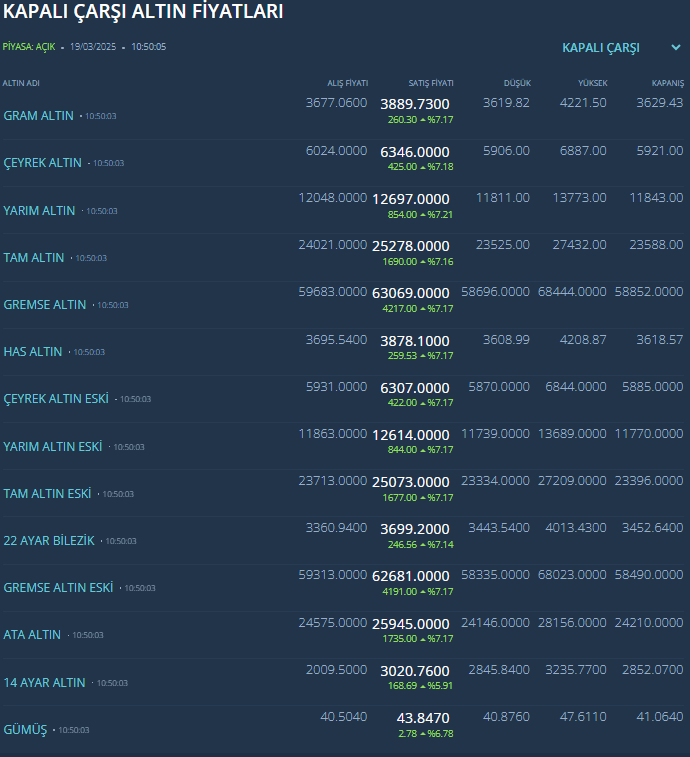This screenshot has height=757, width=690.
Task: Select Ata Altın selling price 25945.0000
Action: click(411, 624)
